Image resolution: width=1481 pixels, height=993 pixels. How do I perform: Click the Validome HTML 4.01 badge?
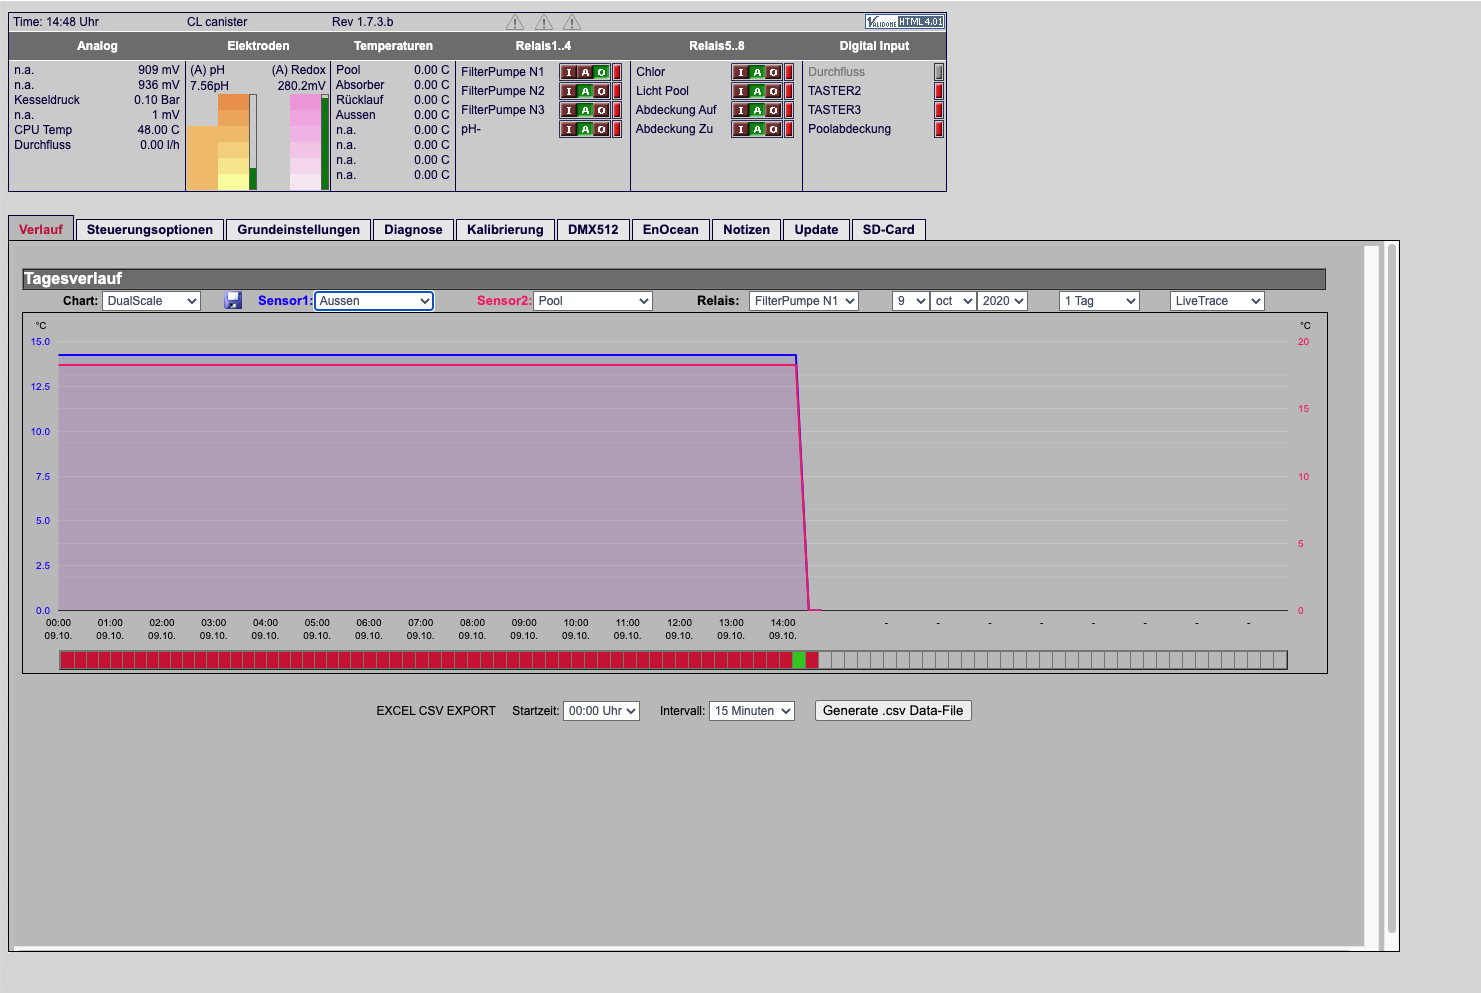pyautogui.click(x=904, y=21)
